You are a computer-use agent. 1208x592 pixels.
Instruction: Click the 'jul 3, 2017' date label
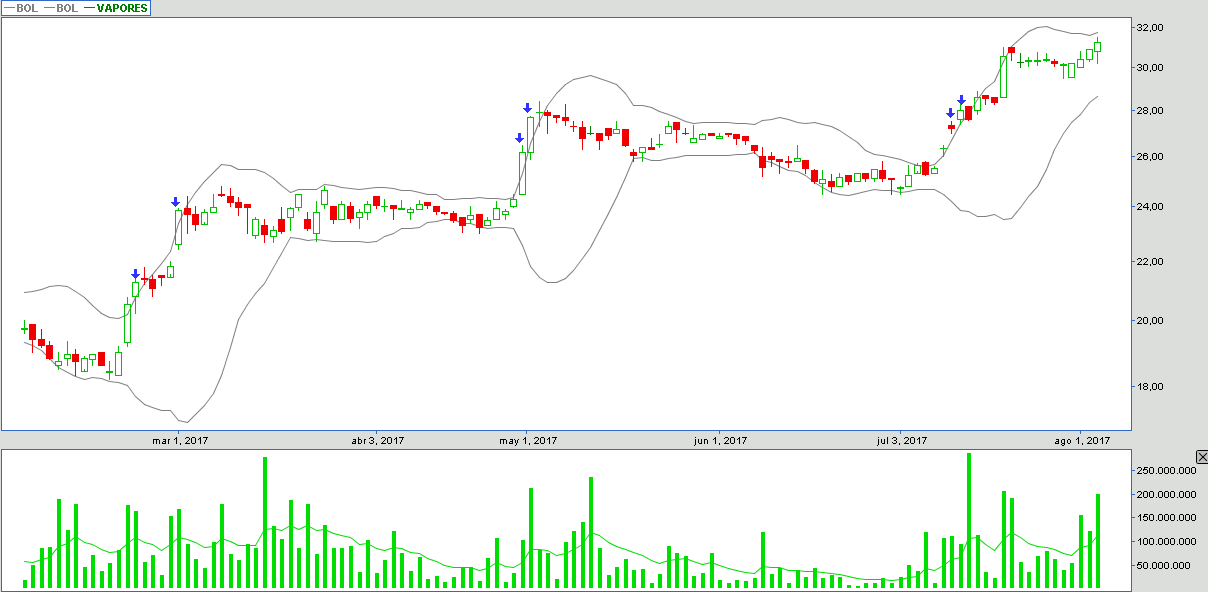point(903,440)
